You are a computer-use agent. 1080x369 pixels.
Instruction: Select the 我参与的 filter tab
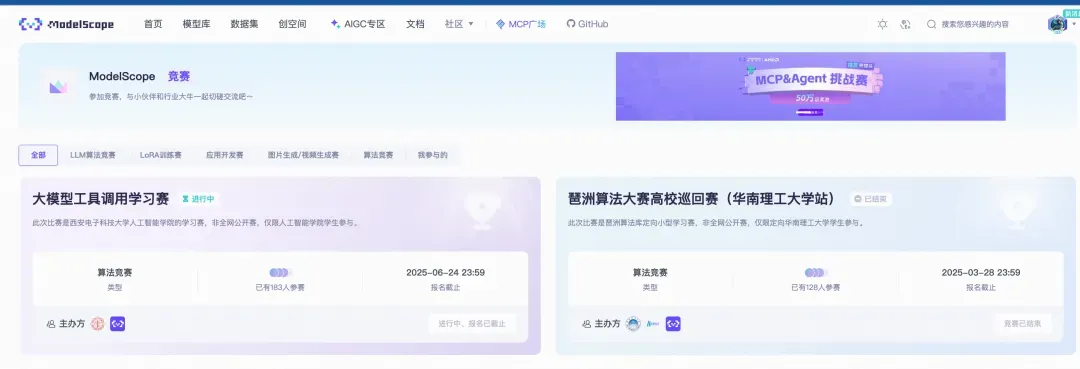433,155
